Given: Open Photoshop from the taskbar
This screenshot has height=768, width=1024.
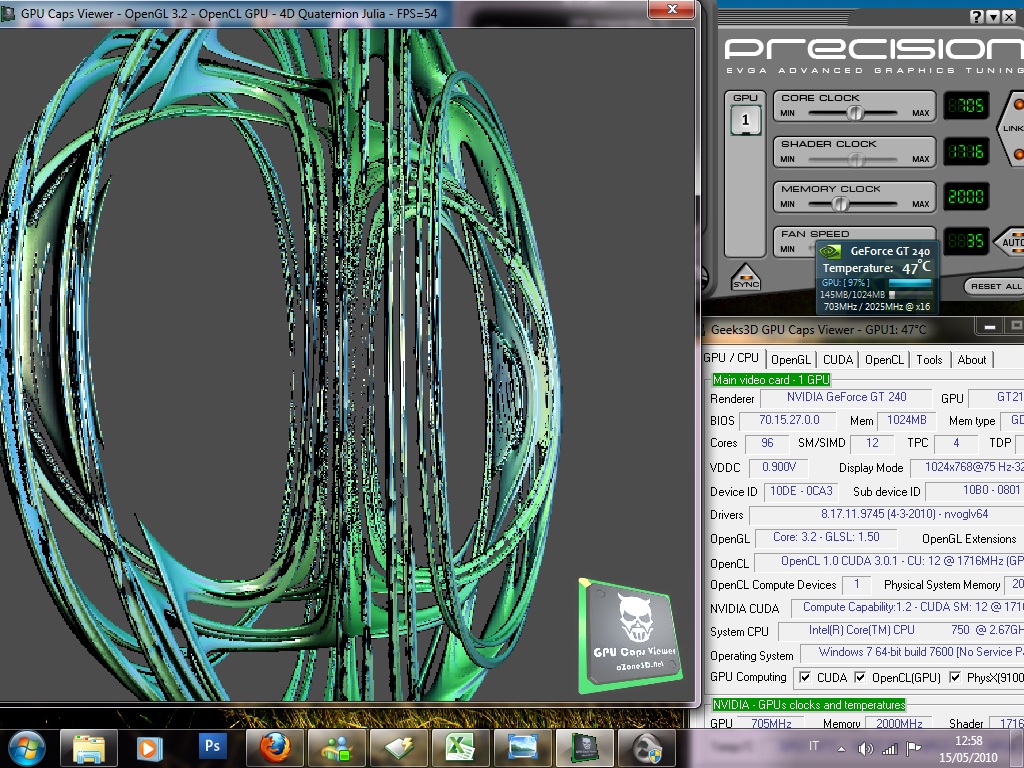Looking at the screenshot, I should pos(212,746).
